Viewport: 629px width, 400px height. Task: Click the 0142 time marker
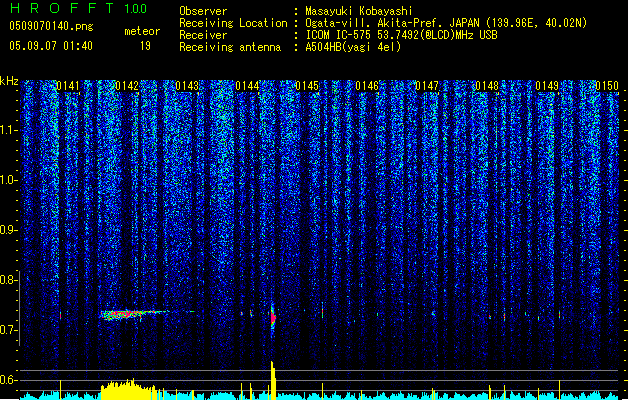point(127,86)
